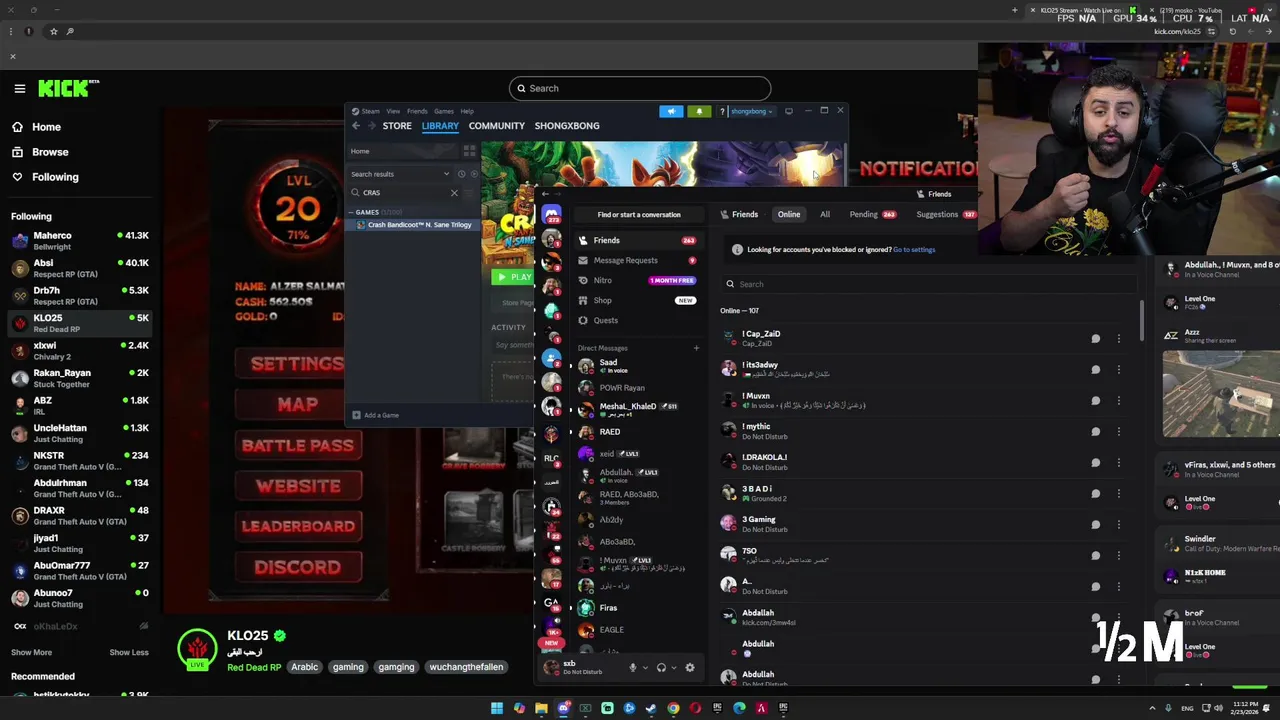Message ! Cap_ZaiD via chat icon
The image size is (1280, 720).
tap(1095, 339)
